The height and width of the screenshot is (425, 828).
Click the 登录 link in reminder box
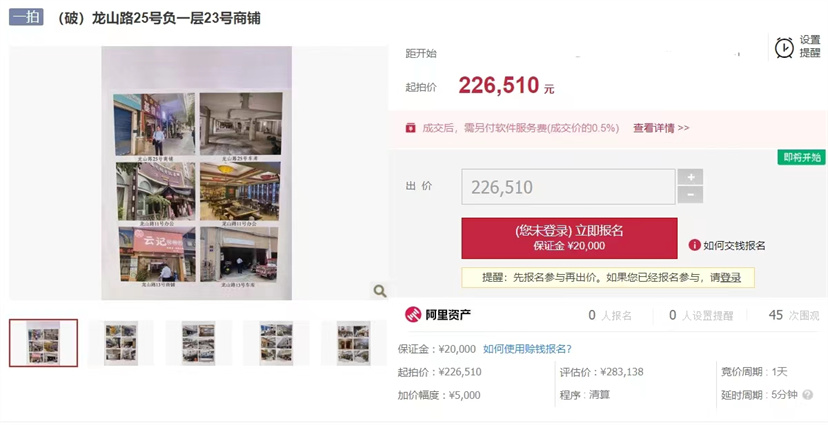(x=731, y=278)
